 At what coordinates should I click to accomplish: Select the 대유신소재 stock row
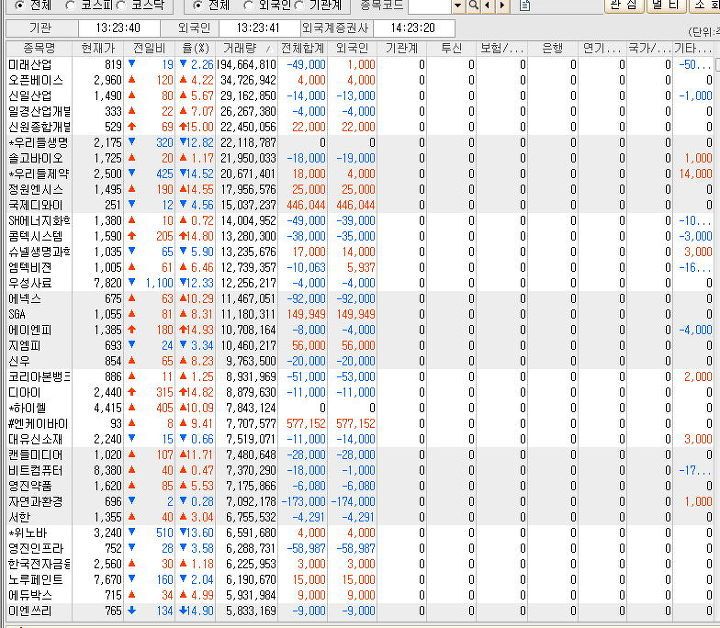coord(361,439)
